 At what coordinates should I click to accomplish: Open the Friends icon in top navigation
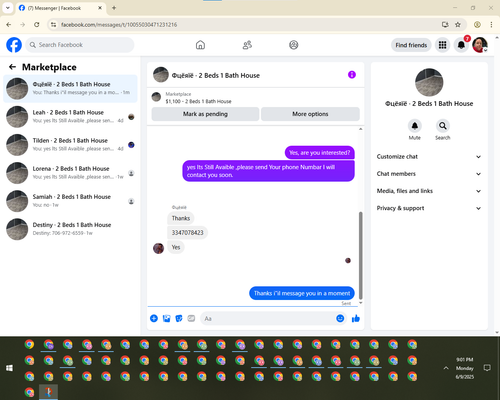(247, 45)
